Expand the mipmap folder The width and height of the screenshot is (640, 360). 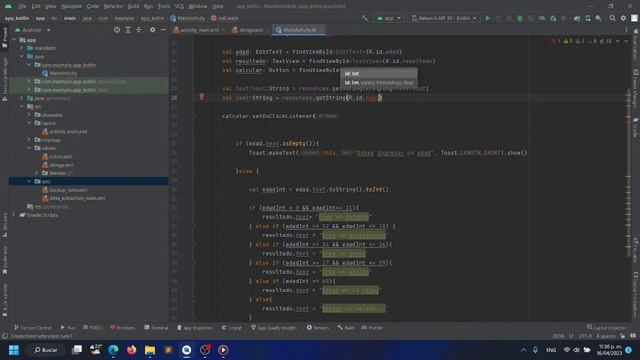click(29, 140)
